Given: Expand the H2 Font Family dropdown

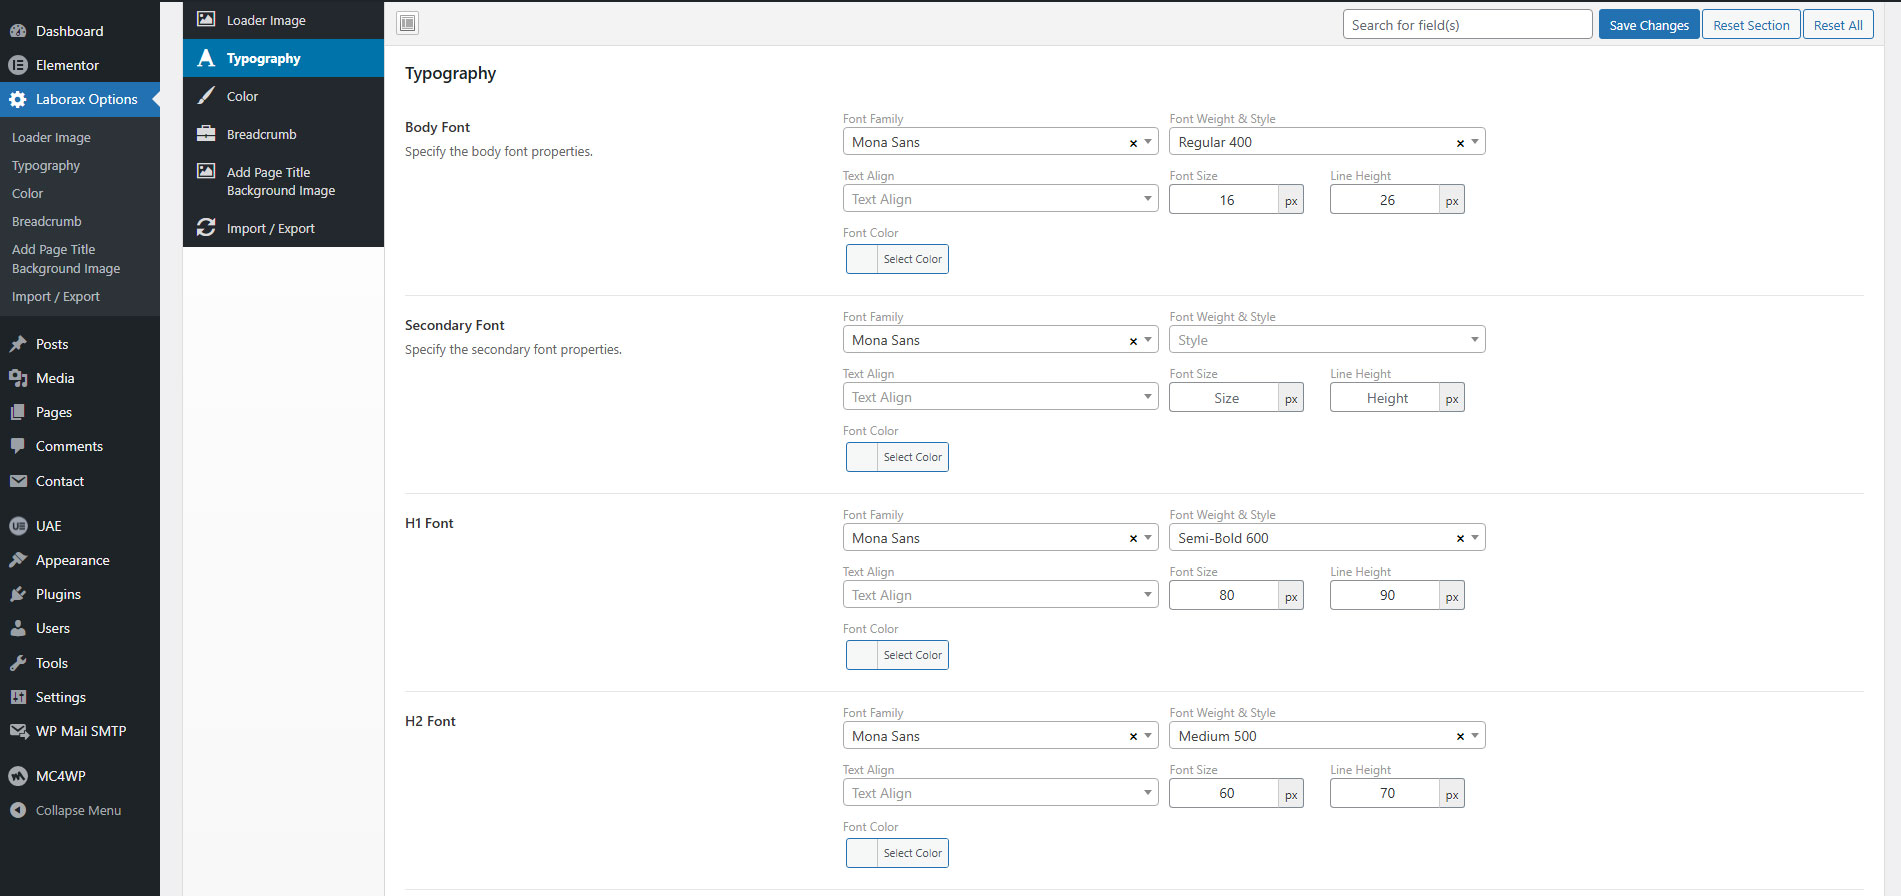Looking at the screenshot, I should 1148,736.
